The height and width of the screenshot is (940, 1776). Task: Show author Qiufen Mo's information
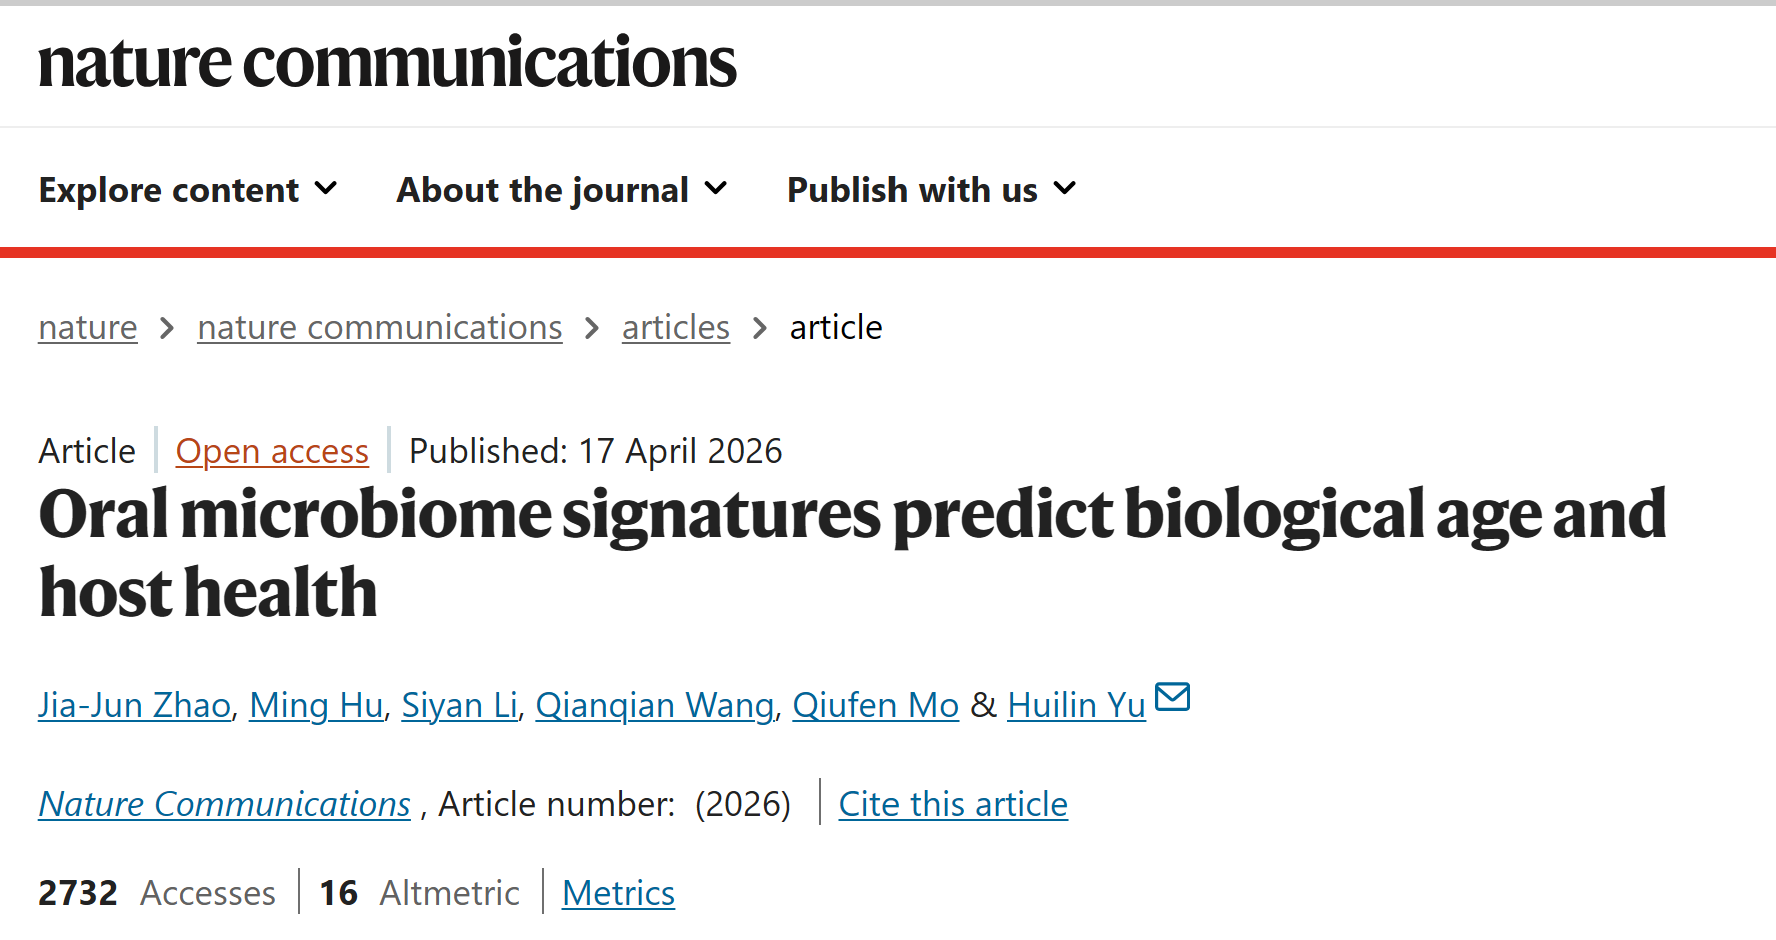(x=875, y=706)
